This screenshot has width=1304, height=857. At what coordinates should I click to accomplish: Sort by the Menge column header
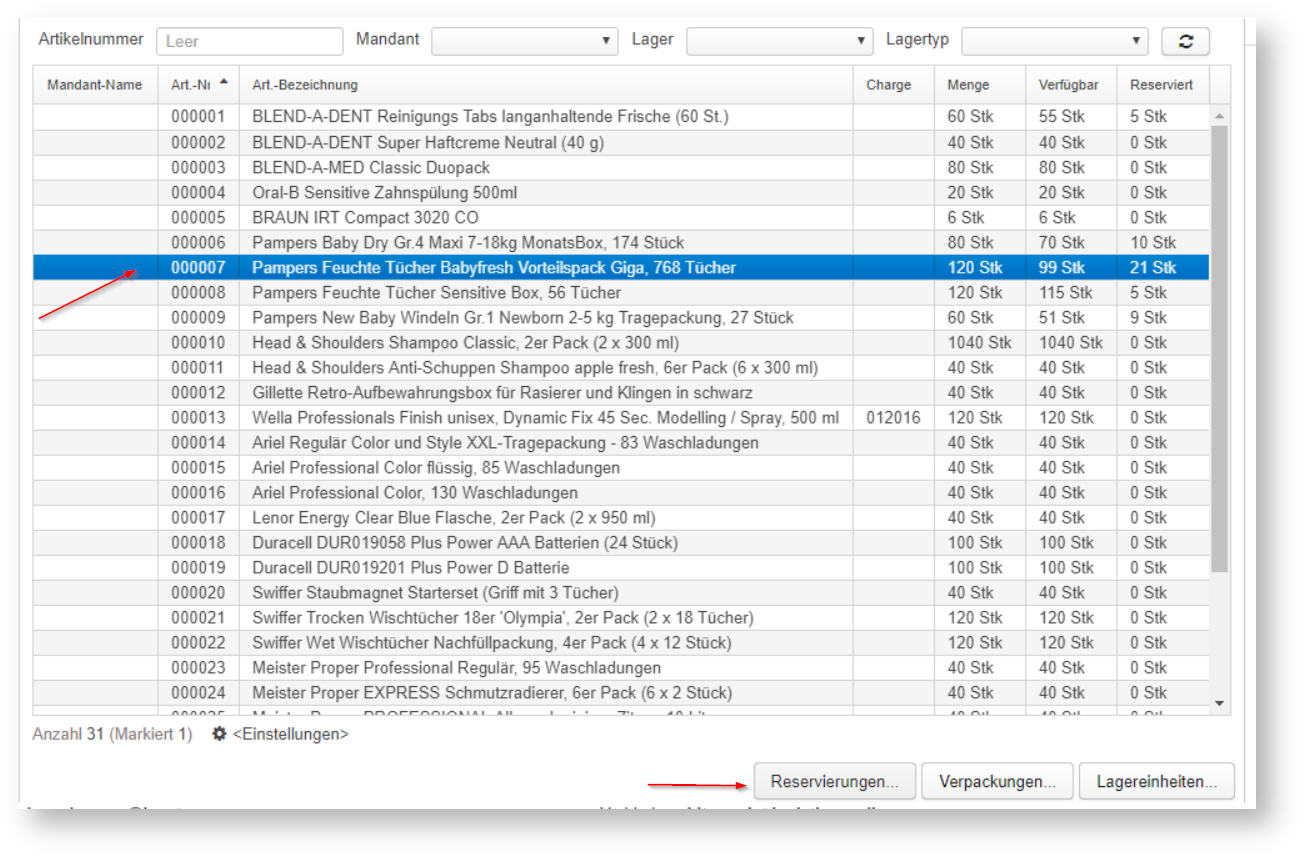click(x=980, y=85)
